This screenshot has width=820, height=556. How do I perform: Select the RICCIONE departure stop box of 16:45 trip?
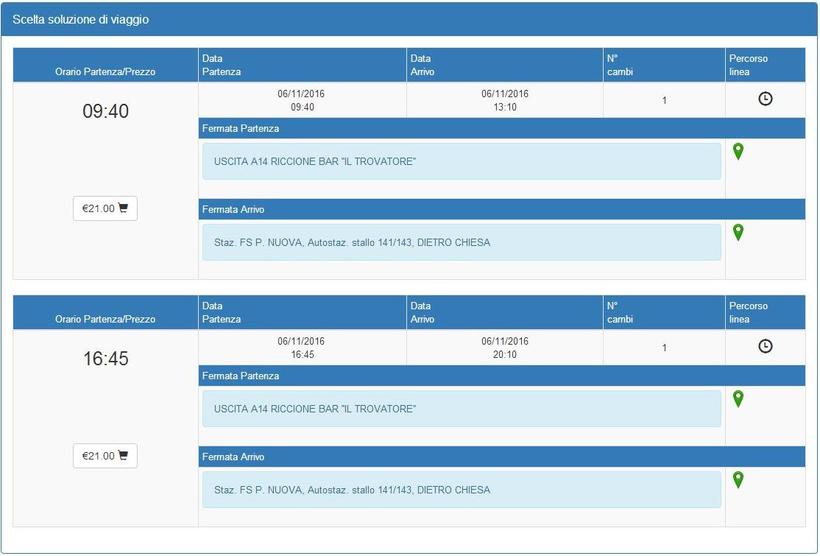(461, 408)
